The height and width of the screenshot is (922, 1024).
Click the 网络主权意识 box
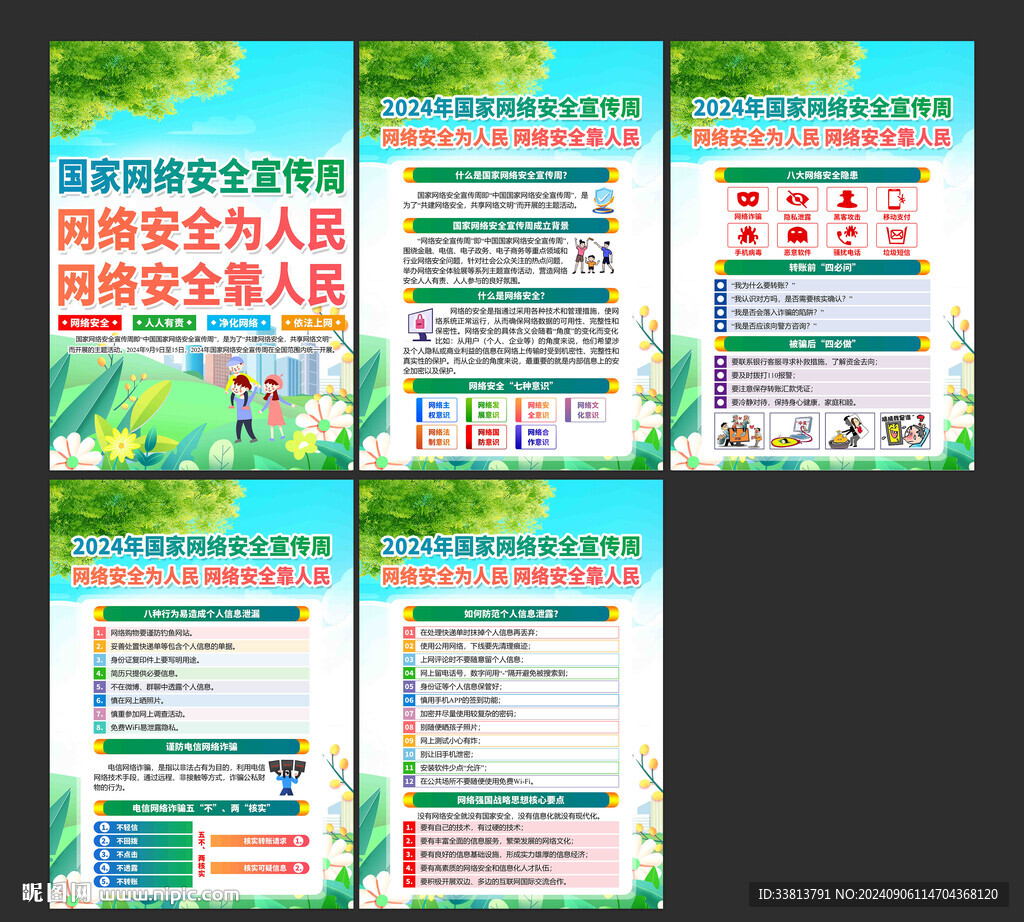[437, 410]
